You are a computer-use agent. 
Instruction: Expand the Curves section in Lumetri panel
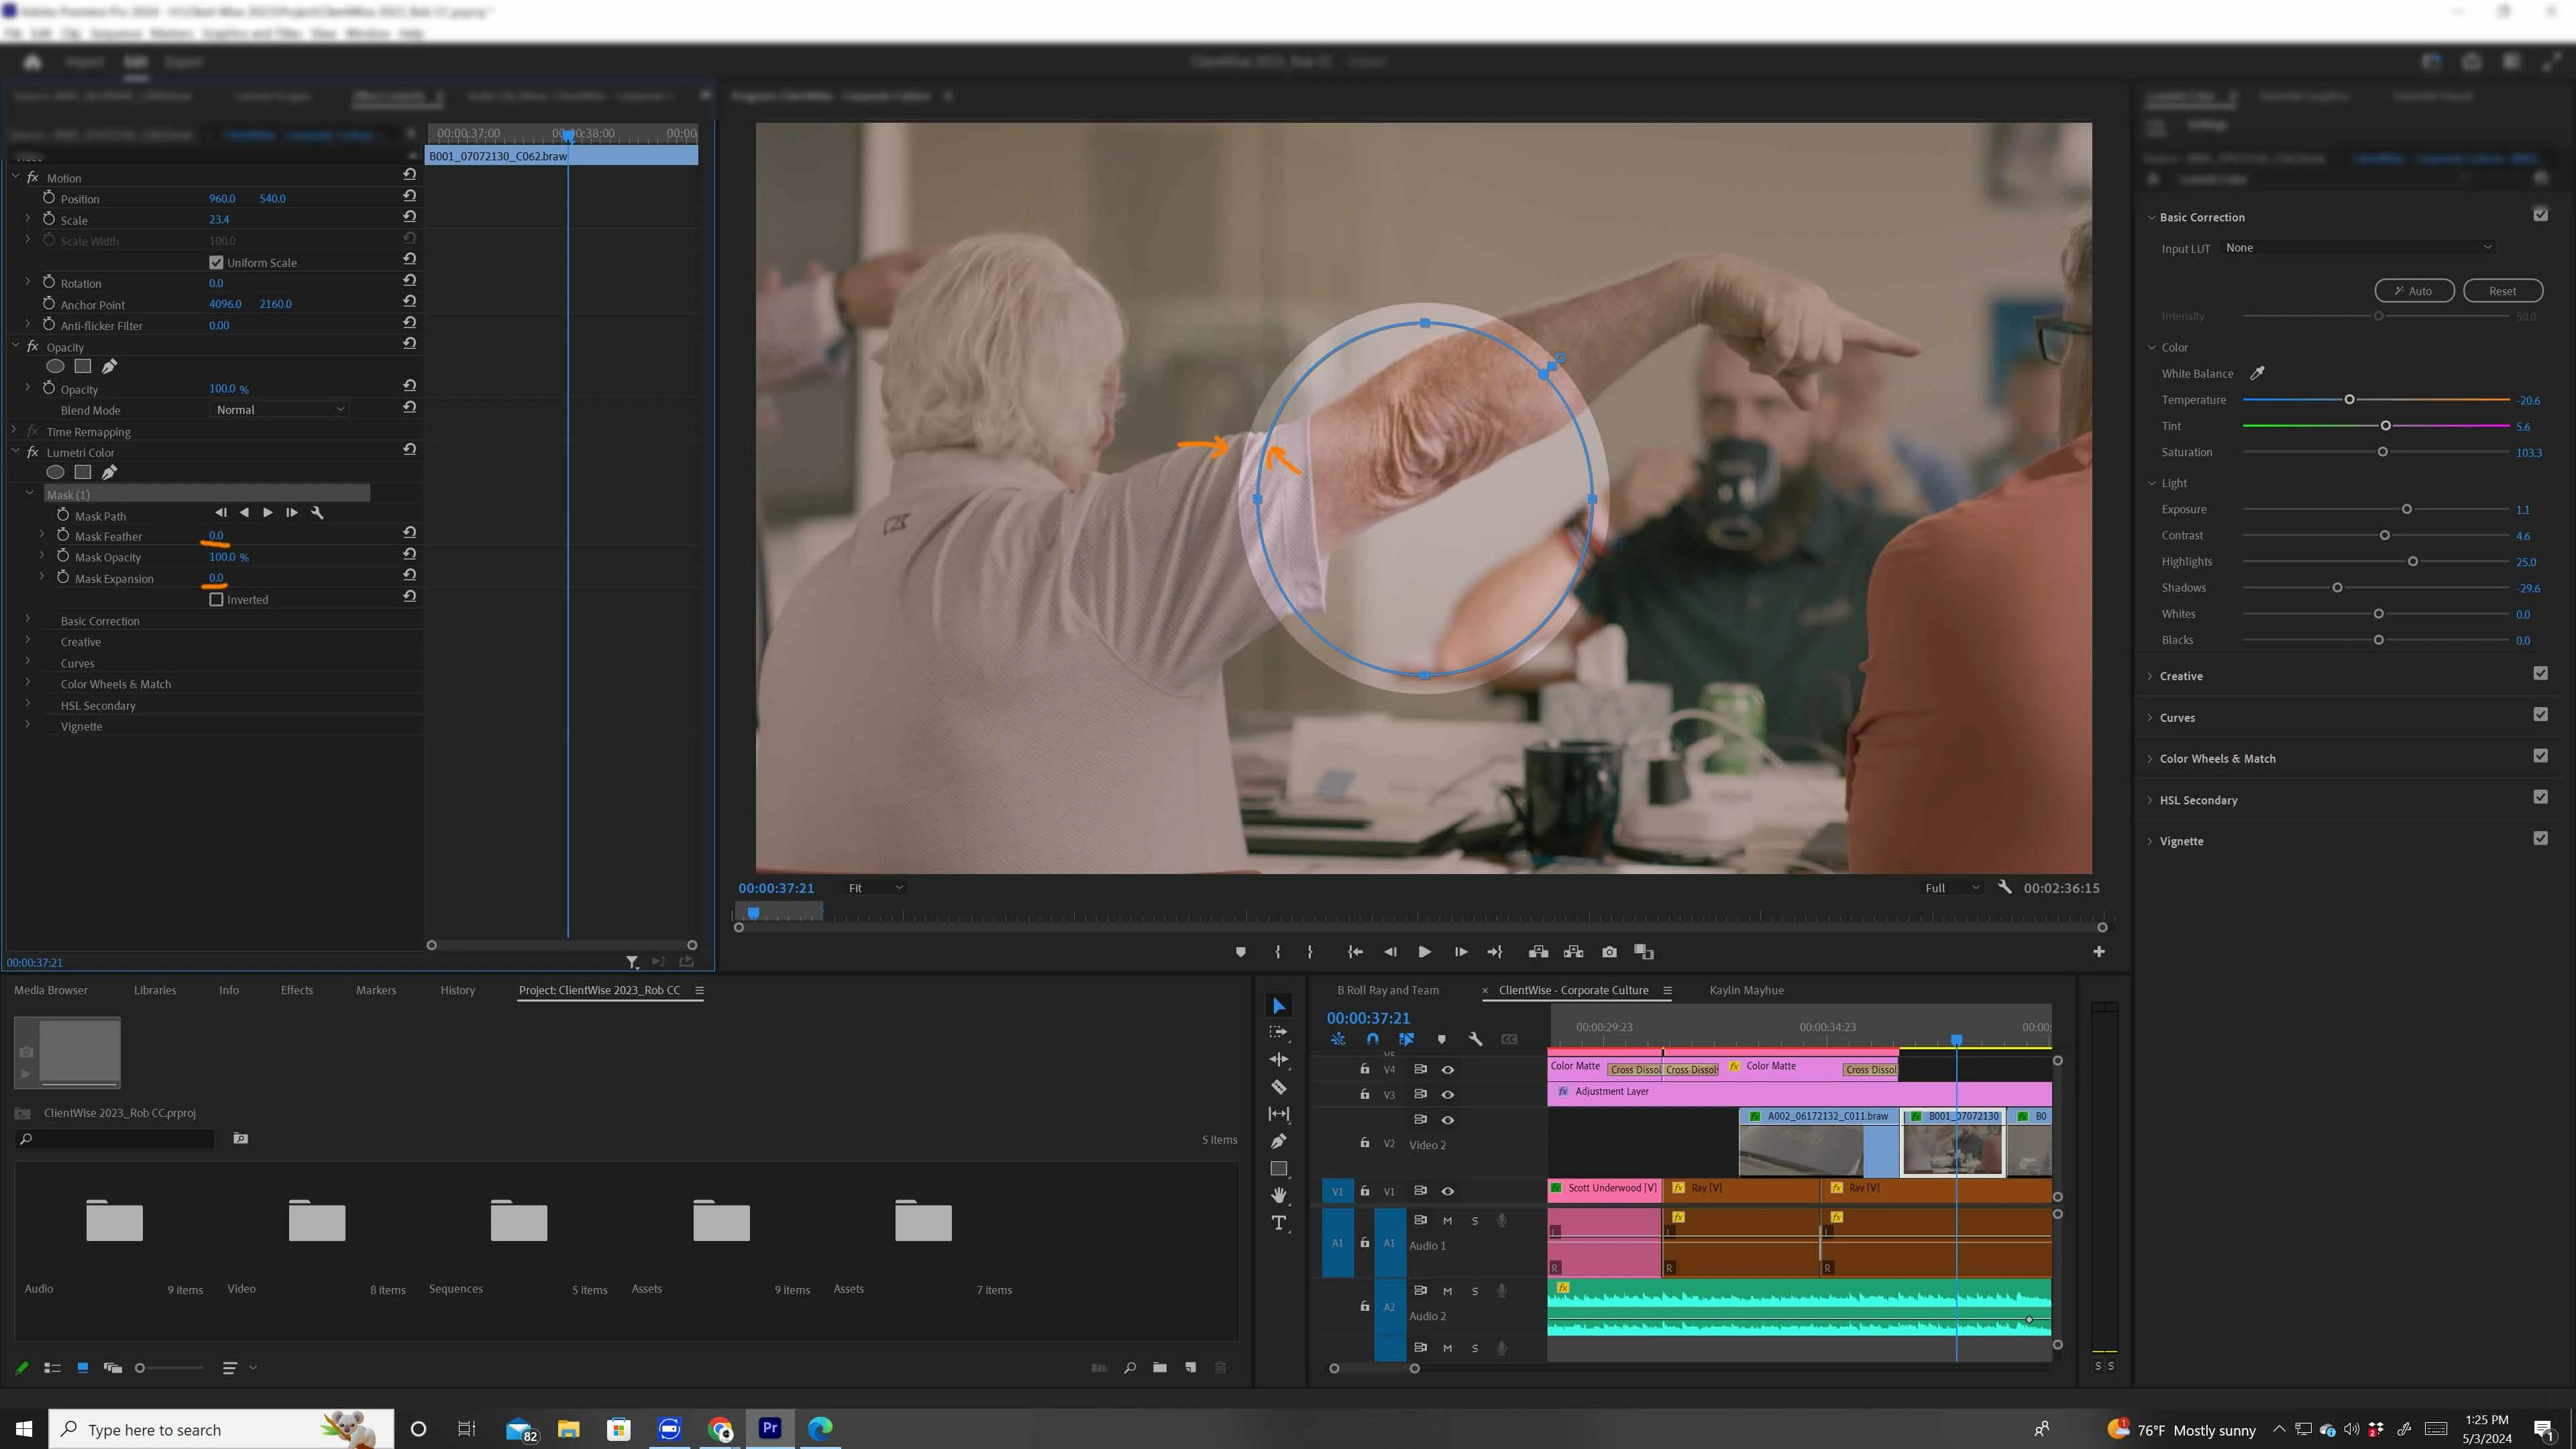pyautogui.click(x=2177, y=717)
